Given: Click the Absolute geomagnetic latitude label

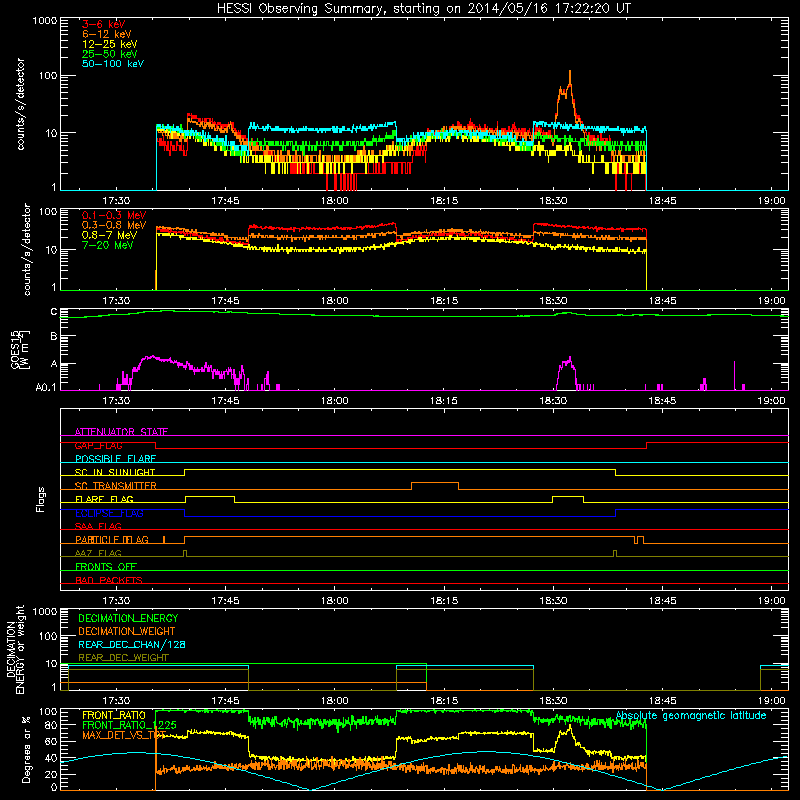Looking at the screenshot, I should coord(691,716).
